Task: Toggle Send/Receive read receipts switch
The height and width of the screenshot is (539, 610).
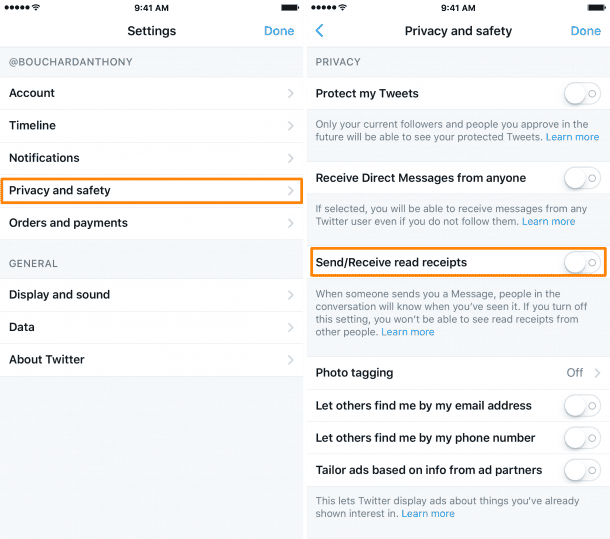Action: point(582,262)
